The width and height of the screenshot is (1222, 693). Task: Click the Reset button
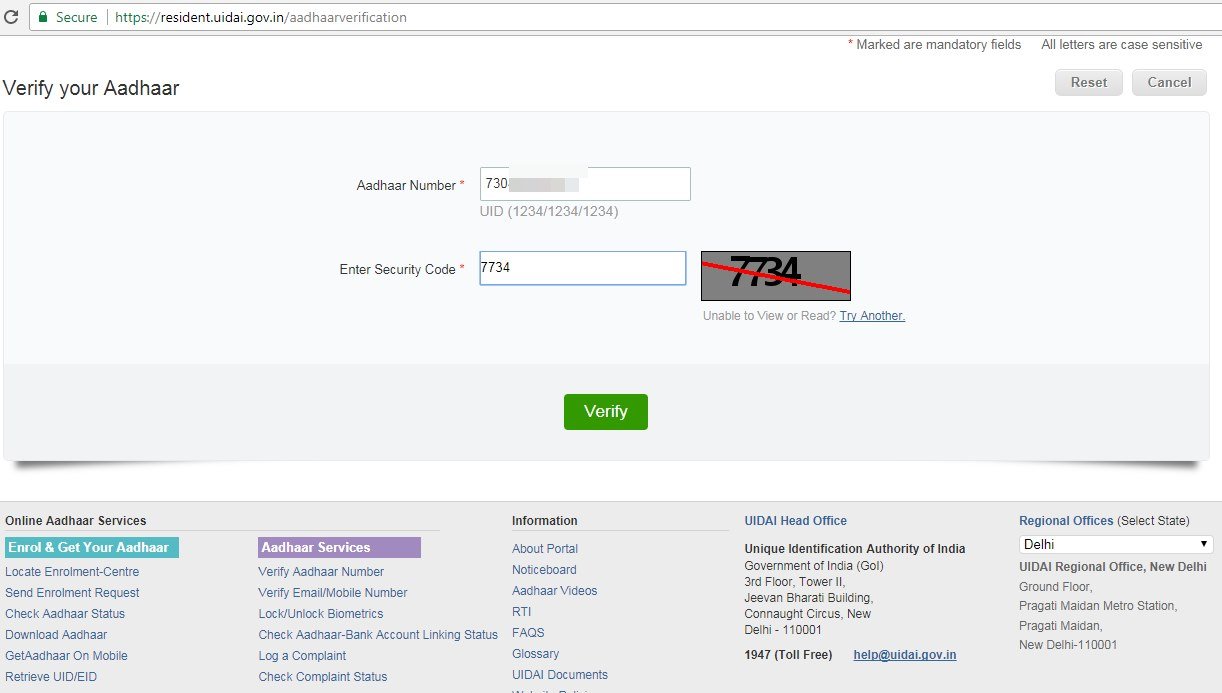pos(1089,82)
